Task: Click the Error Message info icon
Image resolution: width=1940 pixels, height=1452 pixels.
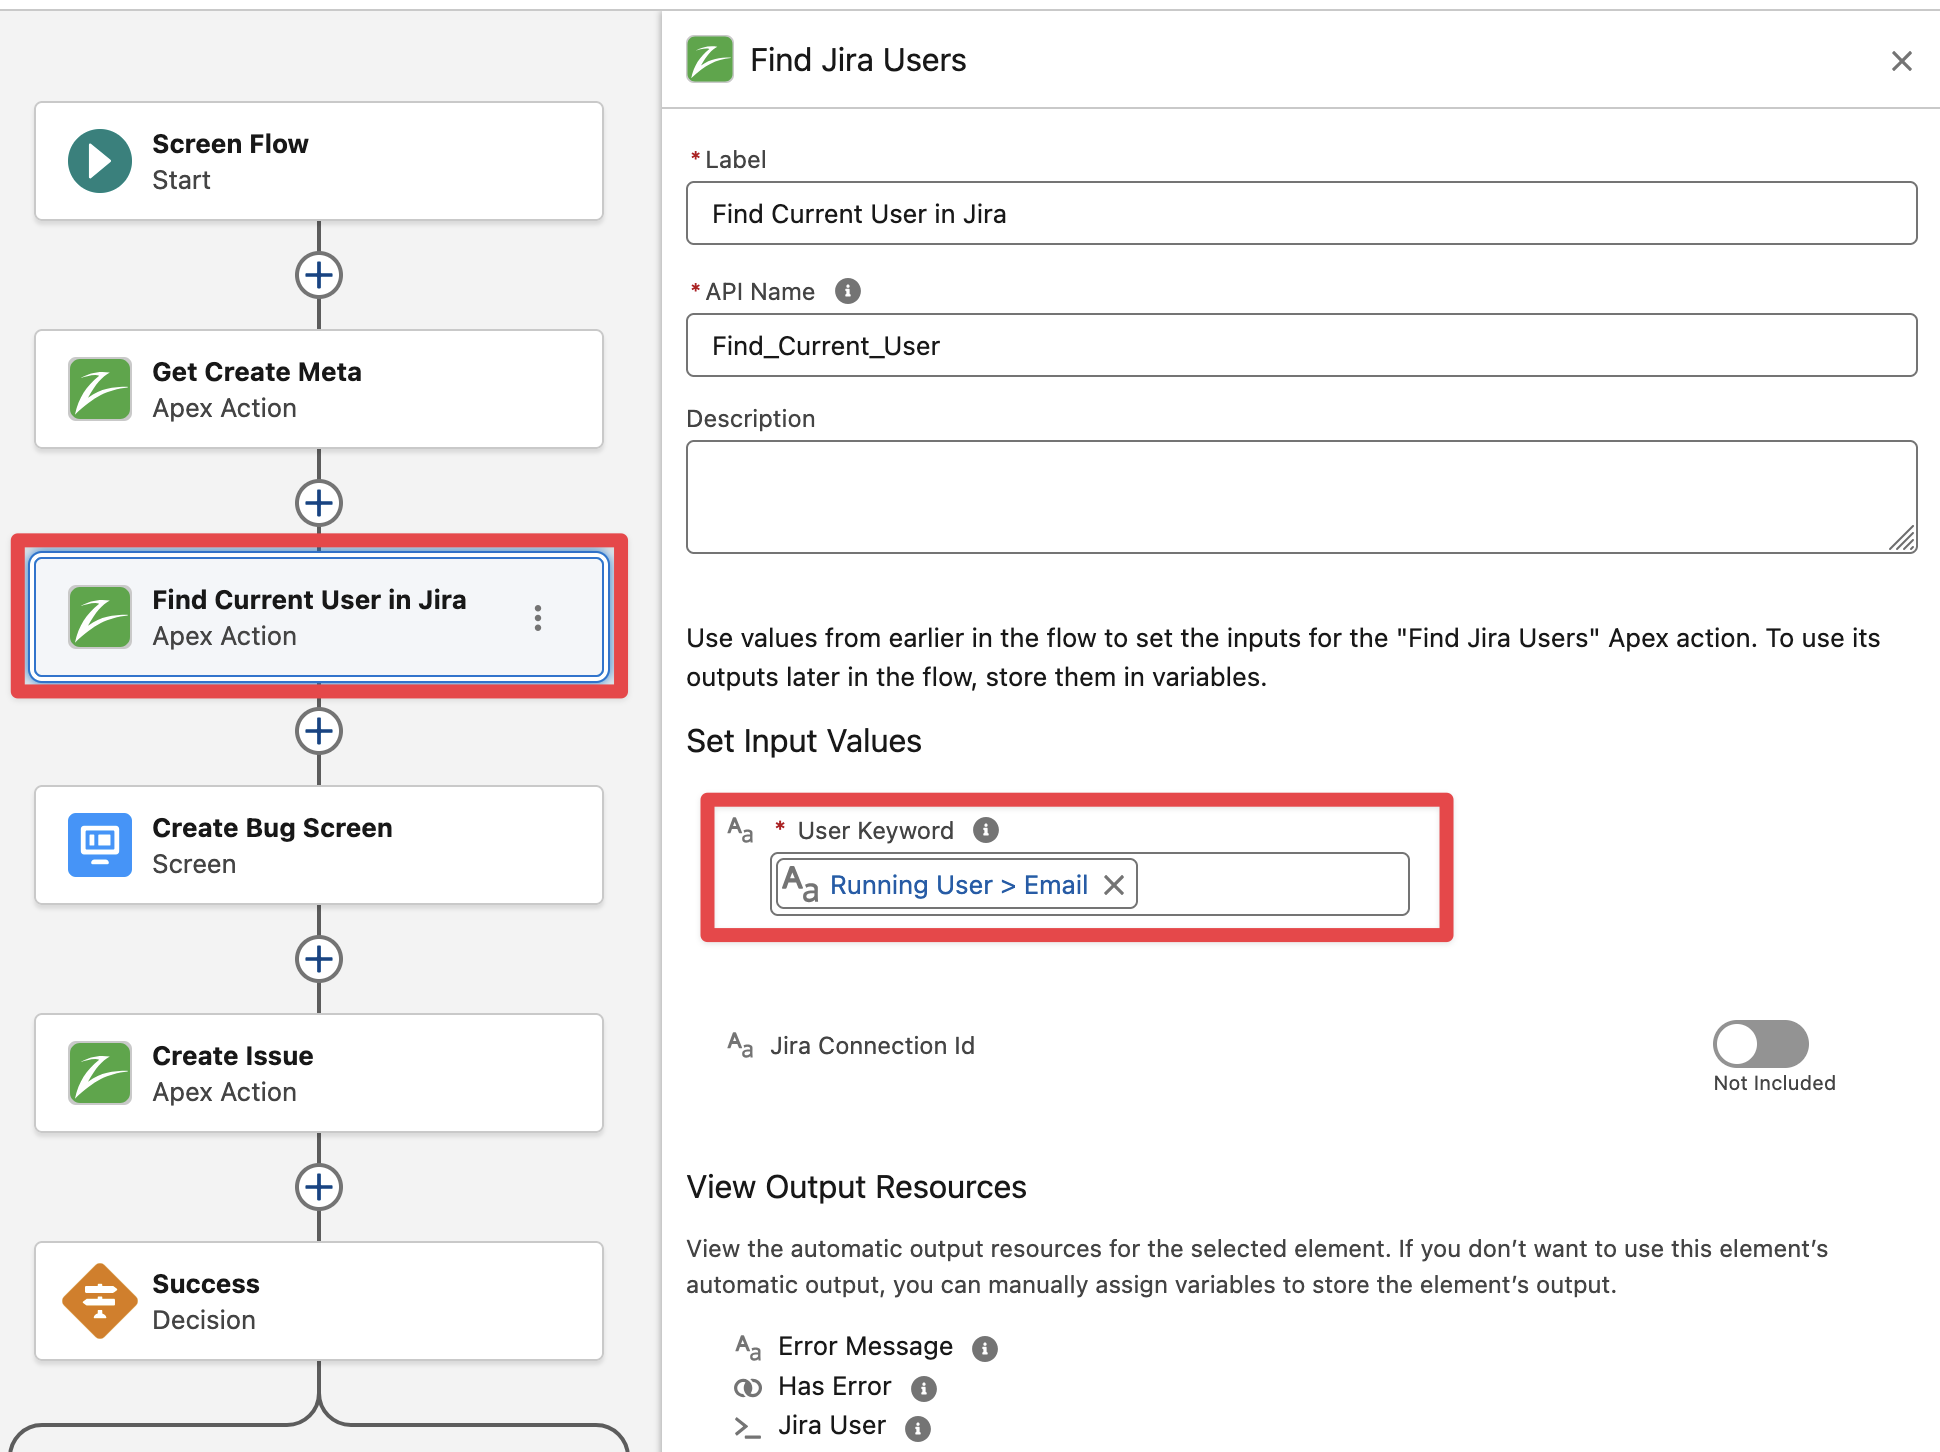Action: [984, 1348]
